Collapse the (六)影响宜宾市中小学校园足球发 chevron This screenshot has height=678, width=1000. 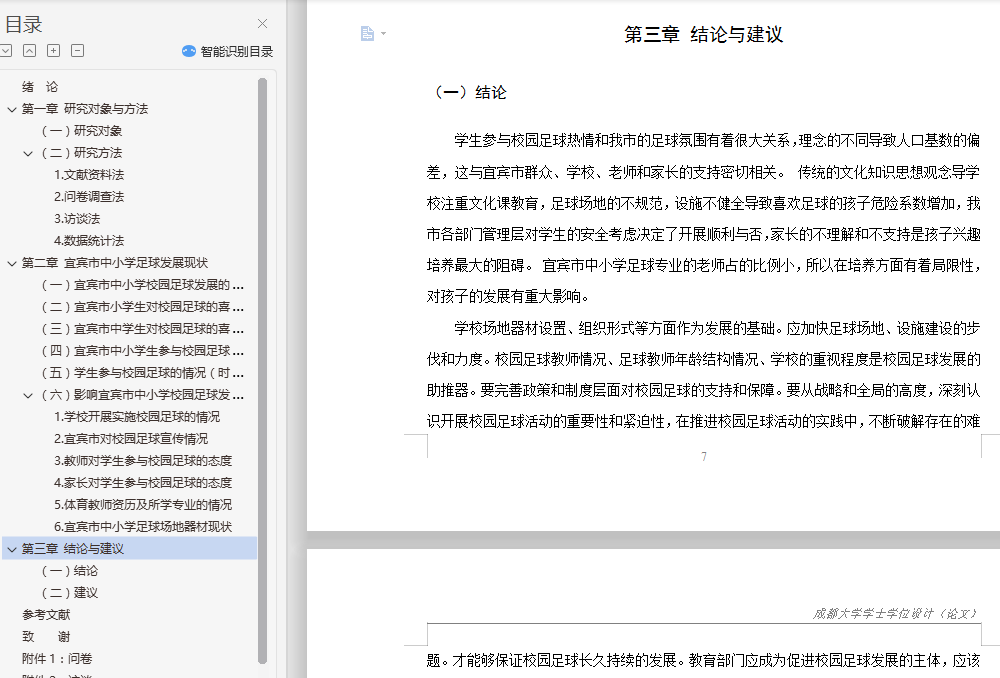28,395
